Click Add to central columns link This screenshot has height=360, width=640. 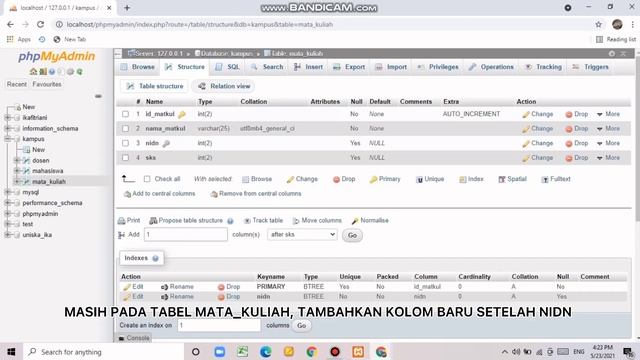160,194
